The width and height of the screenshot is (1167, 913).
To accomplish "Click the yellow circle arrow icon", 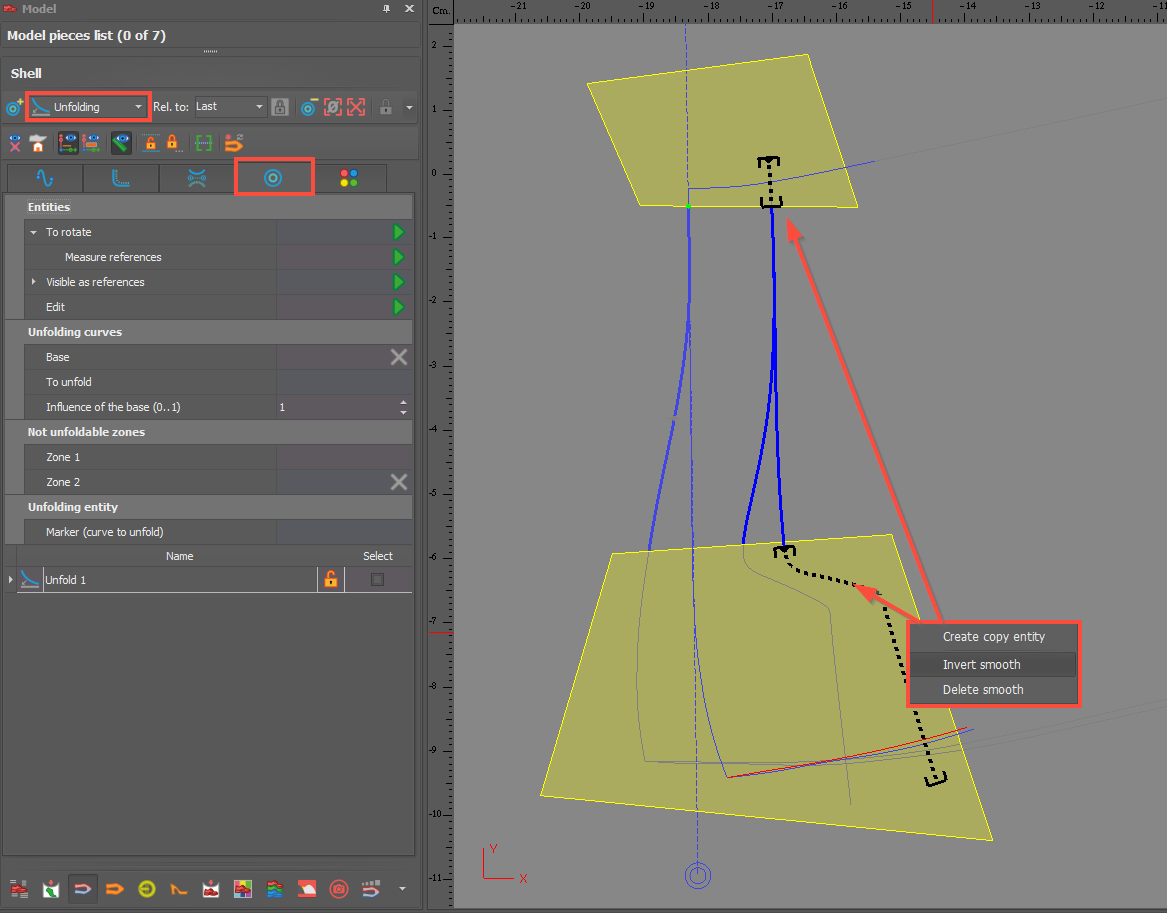I will point(147,888).
